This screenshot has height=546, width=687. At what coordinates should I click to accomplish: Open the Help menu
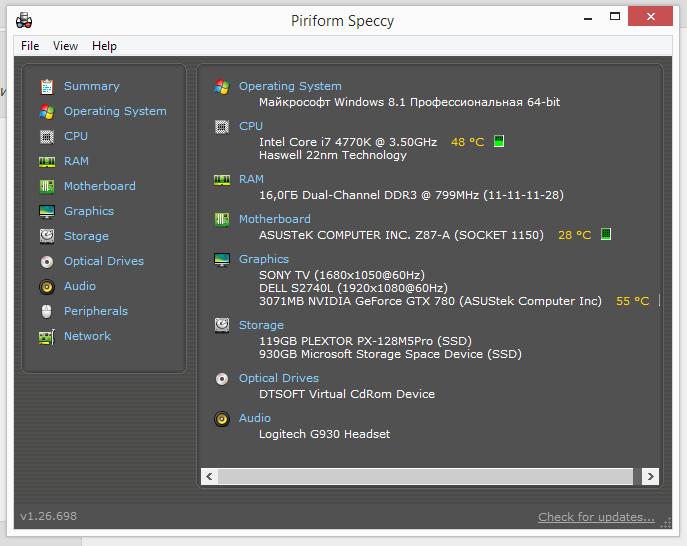[104, 46]
